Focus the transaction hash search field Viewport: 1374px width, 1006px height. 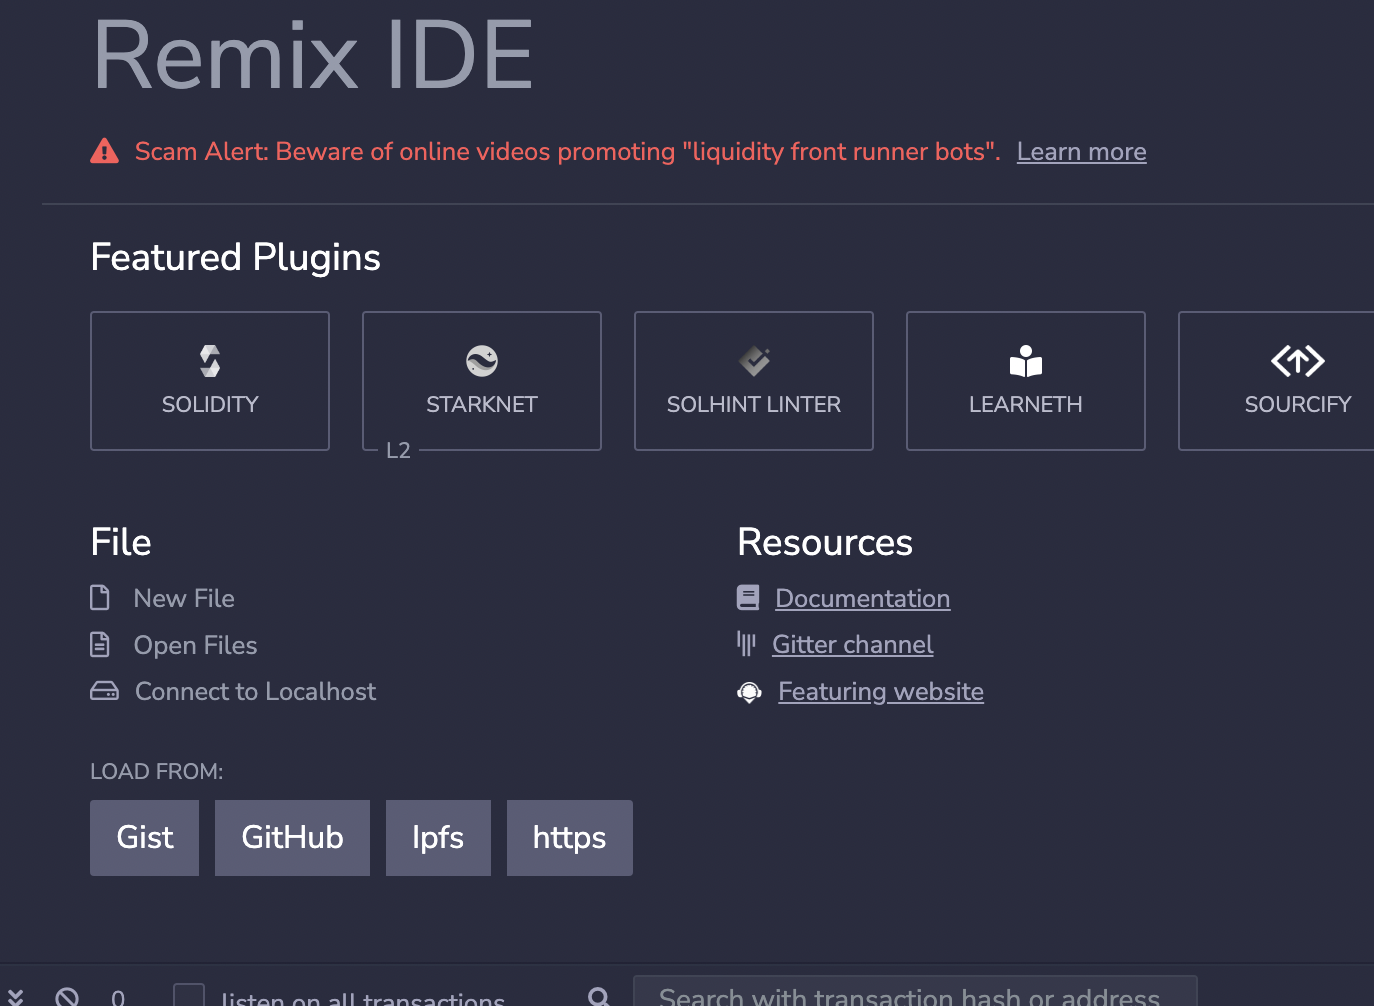(915, 991)
